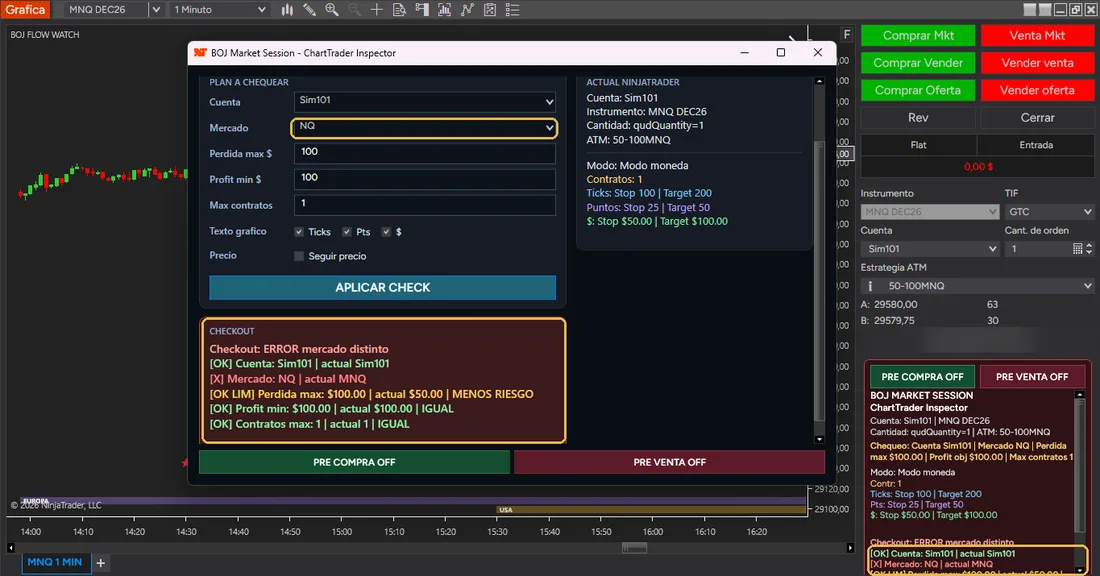Open the Cuenta dropdown in inspector dialog

coord(425,102)
